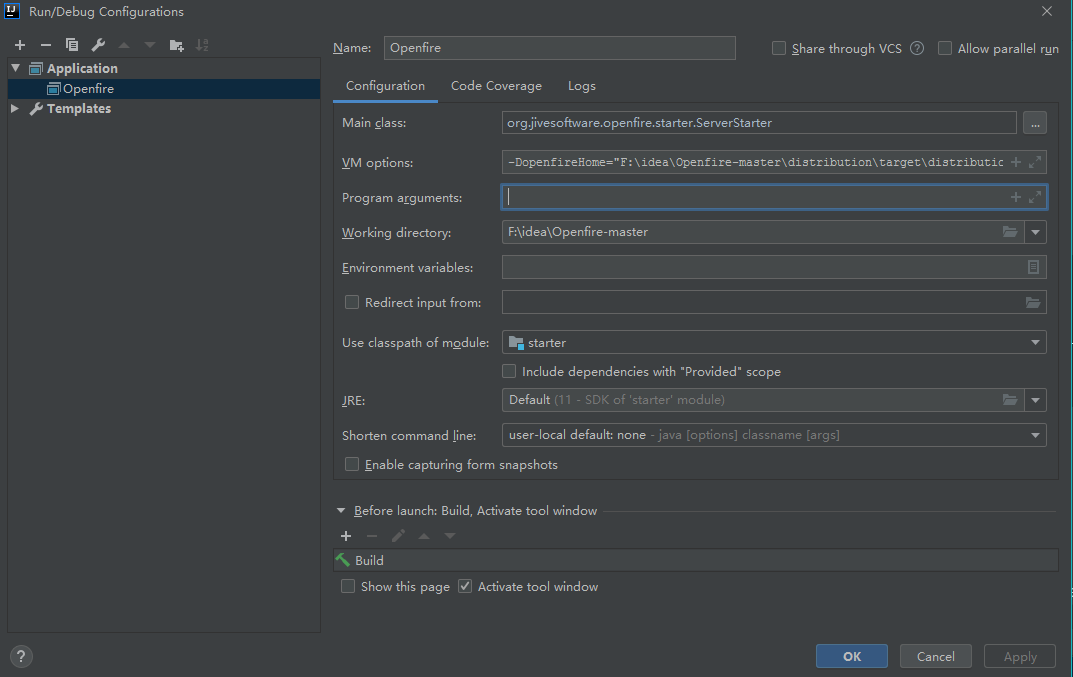Select the Openfire configuration in tree

coord(164,89)
